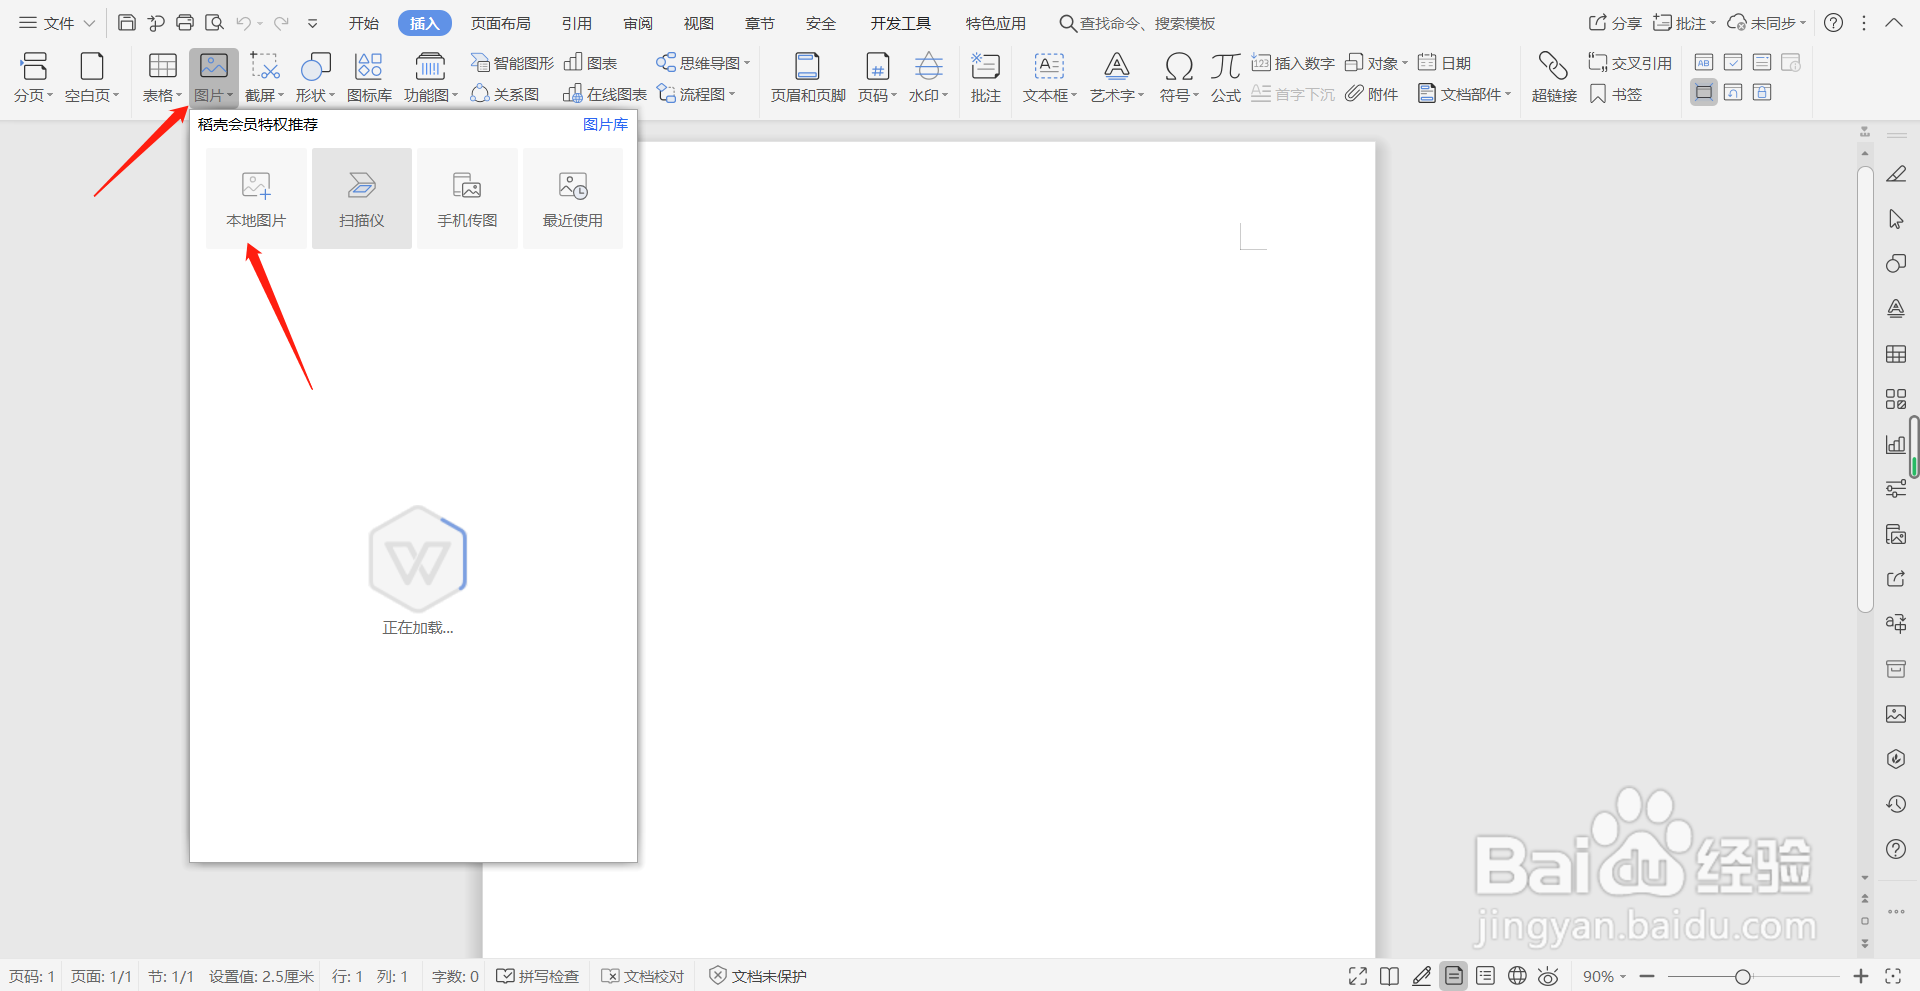Click the vertical document scrollbar
The width and height of the screenshot is (1920, 991).
point(1865,390)
